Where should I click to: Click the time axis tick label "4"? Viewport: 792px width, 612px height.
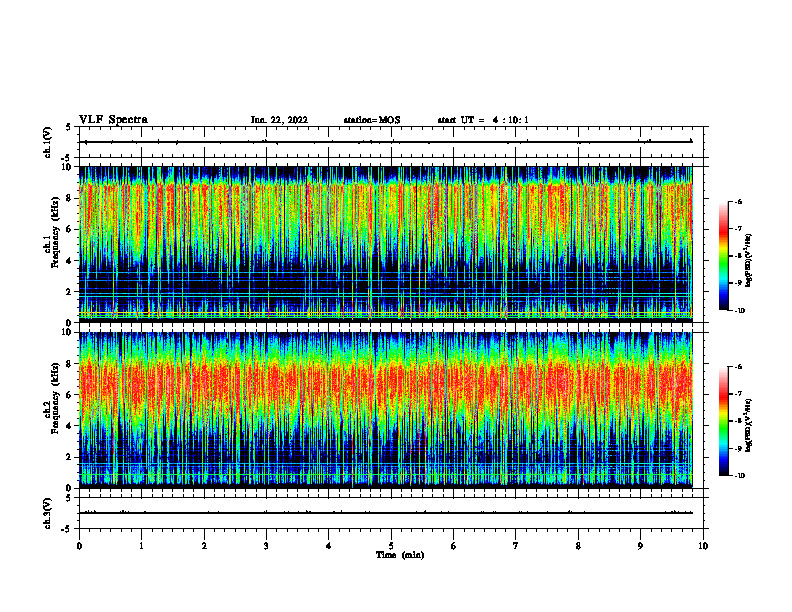coord(329,546)
